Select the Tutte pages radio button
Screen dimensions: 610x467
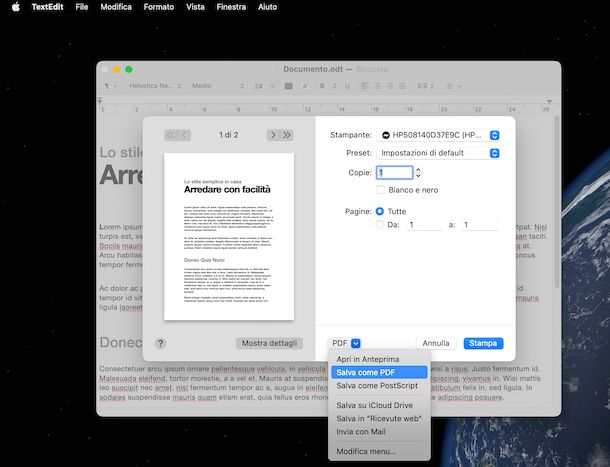(380, 211)
